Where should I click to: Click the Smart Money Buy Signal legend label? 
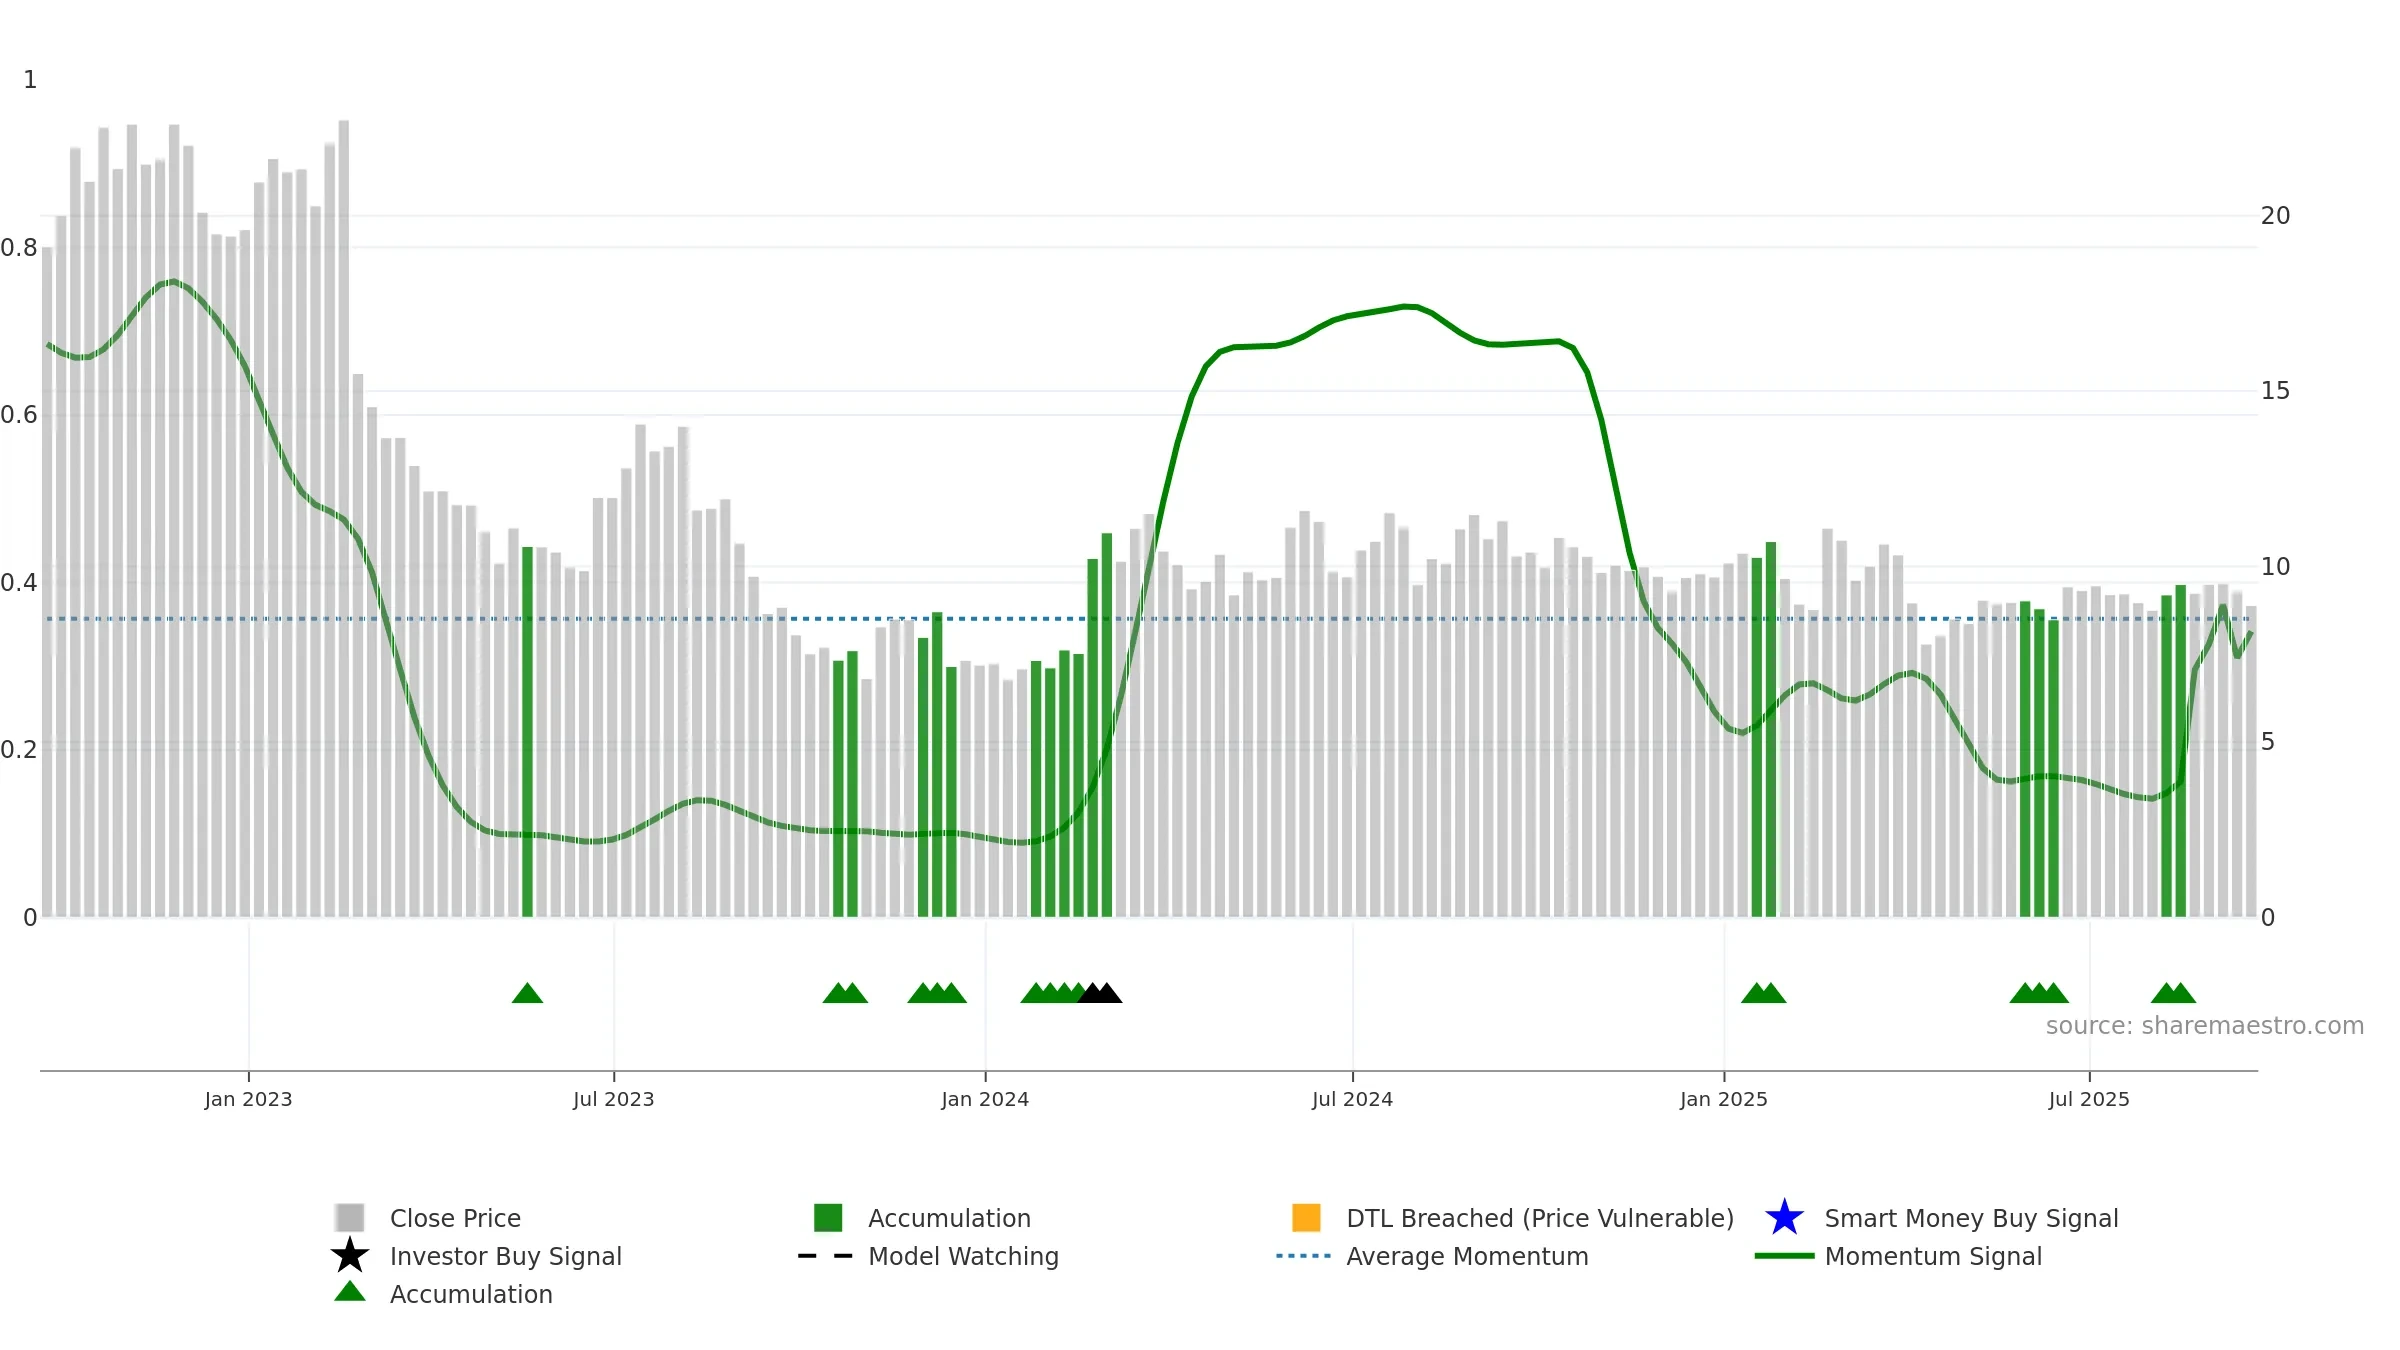tap(1971, 1218)
